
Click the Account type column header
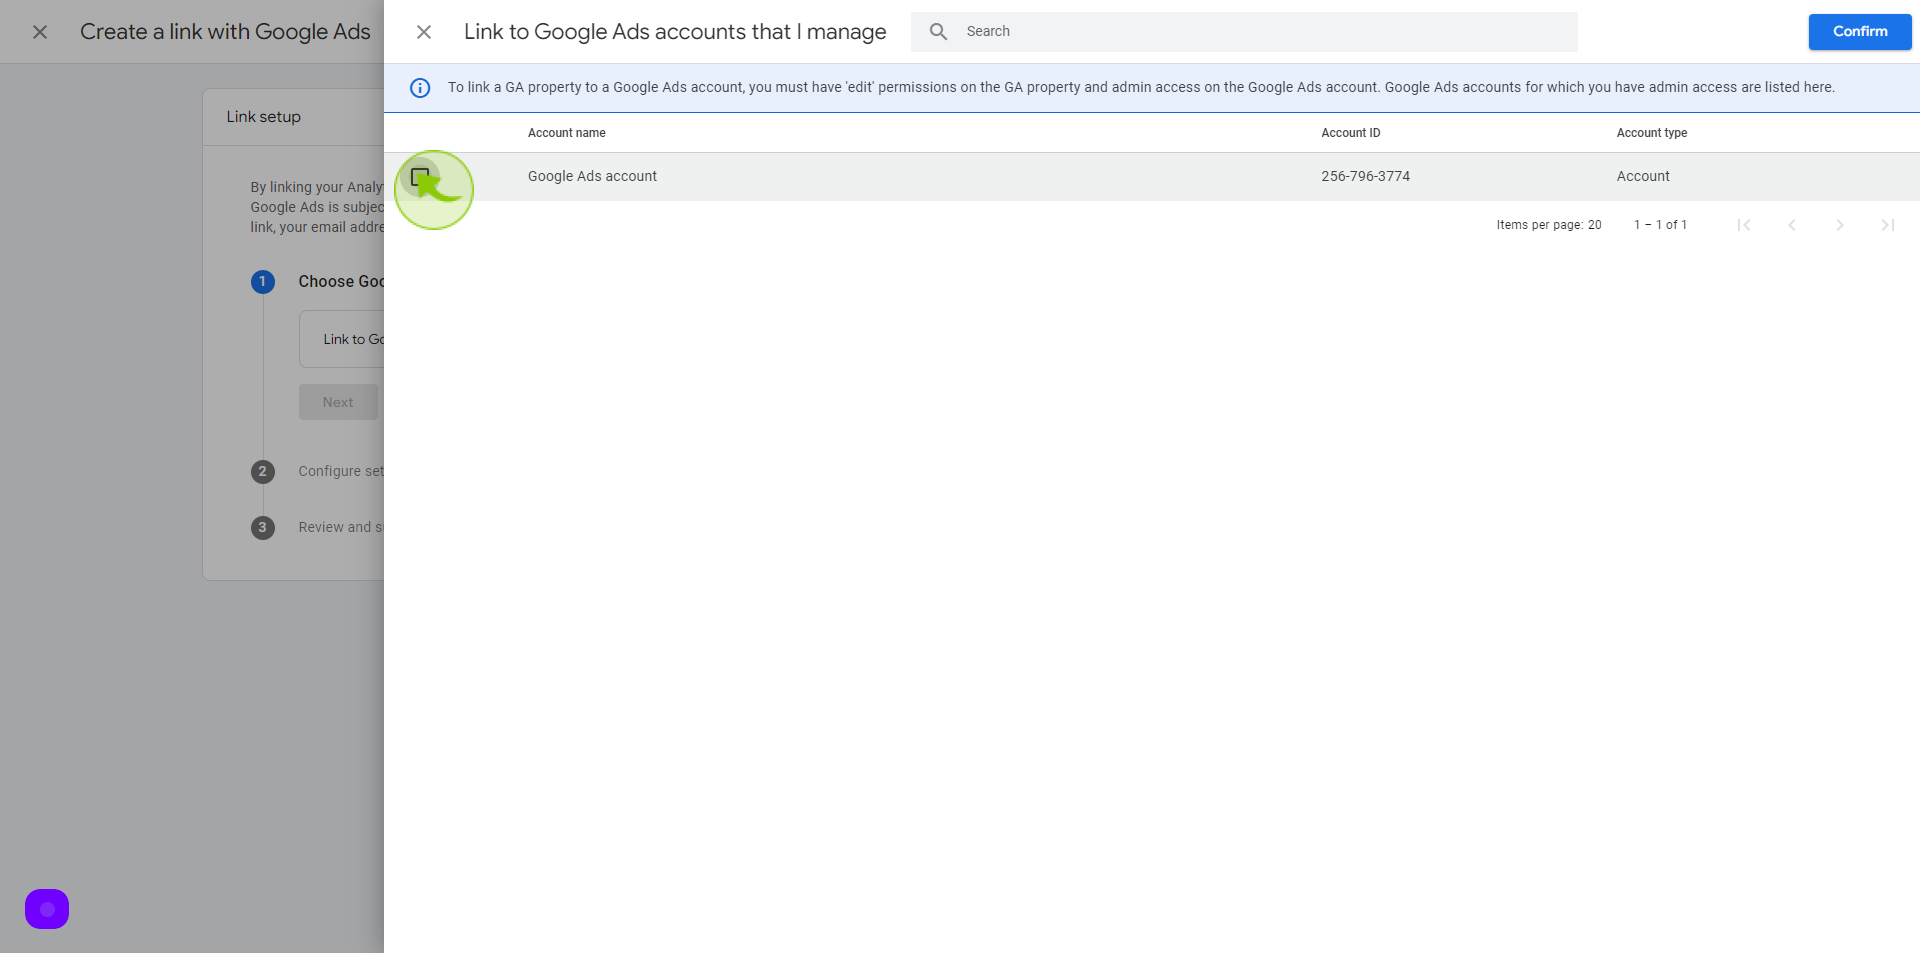coord(1652,133)
